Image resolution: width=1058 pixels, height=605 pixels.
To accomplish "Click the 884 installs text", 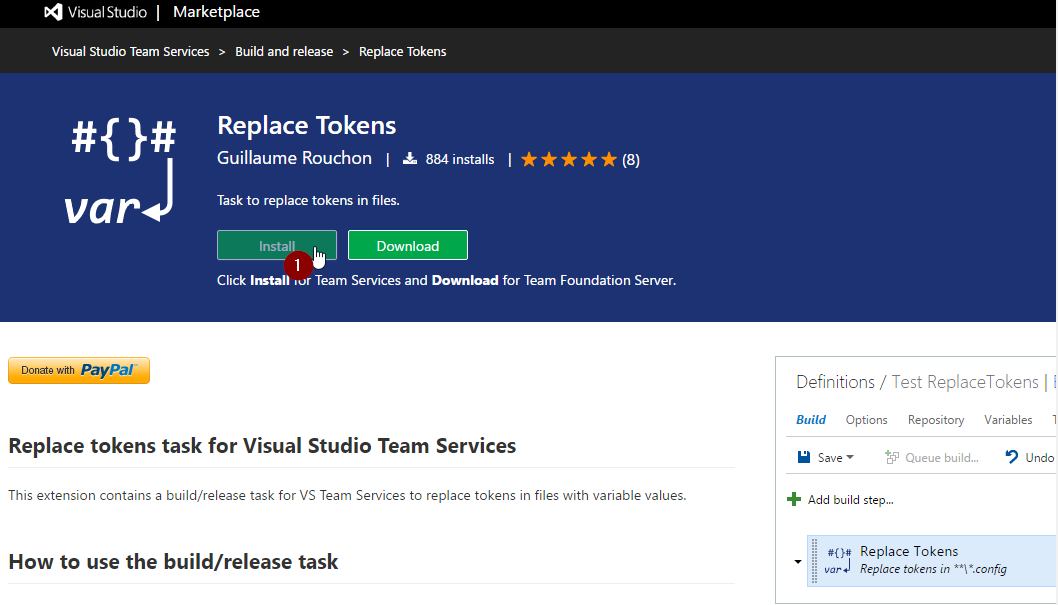I will tap(460, 159).
